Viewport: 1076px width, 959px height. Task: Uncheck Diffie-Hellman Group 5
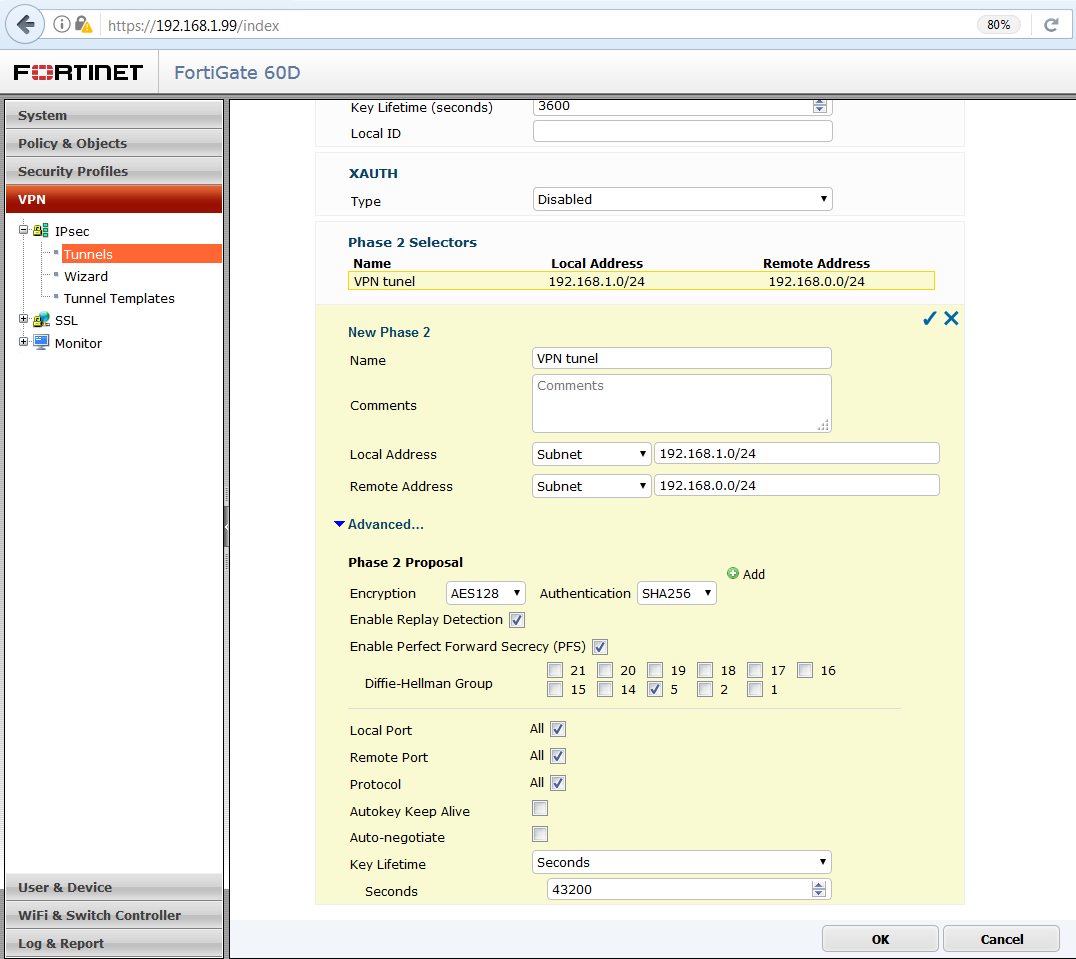pyautogui.click(x=655, y=689)
